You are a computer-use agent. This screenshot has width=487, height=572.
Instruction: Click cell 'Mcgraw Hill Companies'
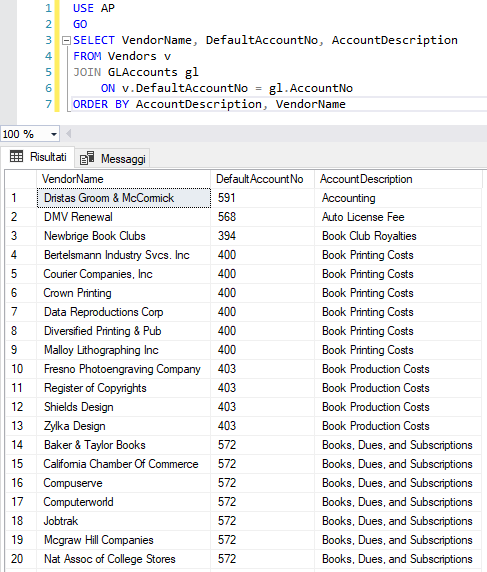pos(124,540)
